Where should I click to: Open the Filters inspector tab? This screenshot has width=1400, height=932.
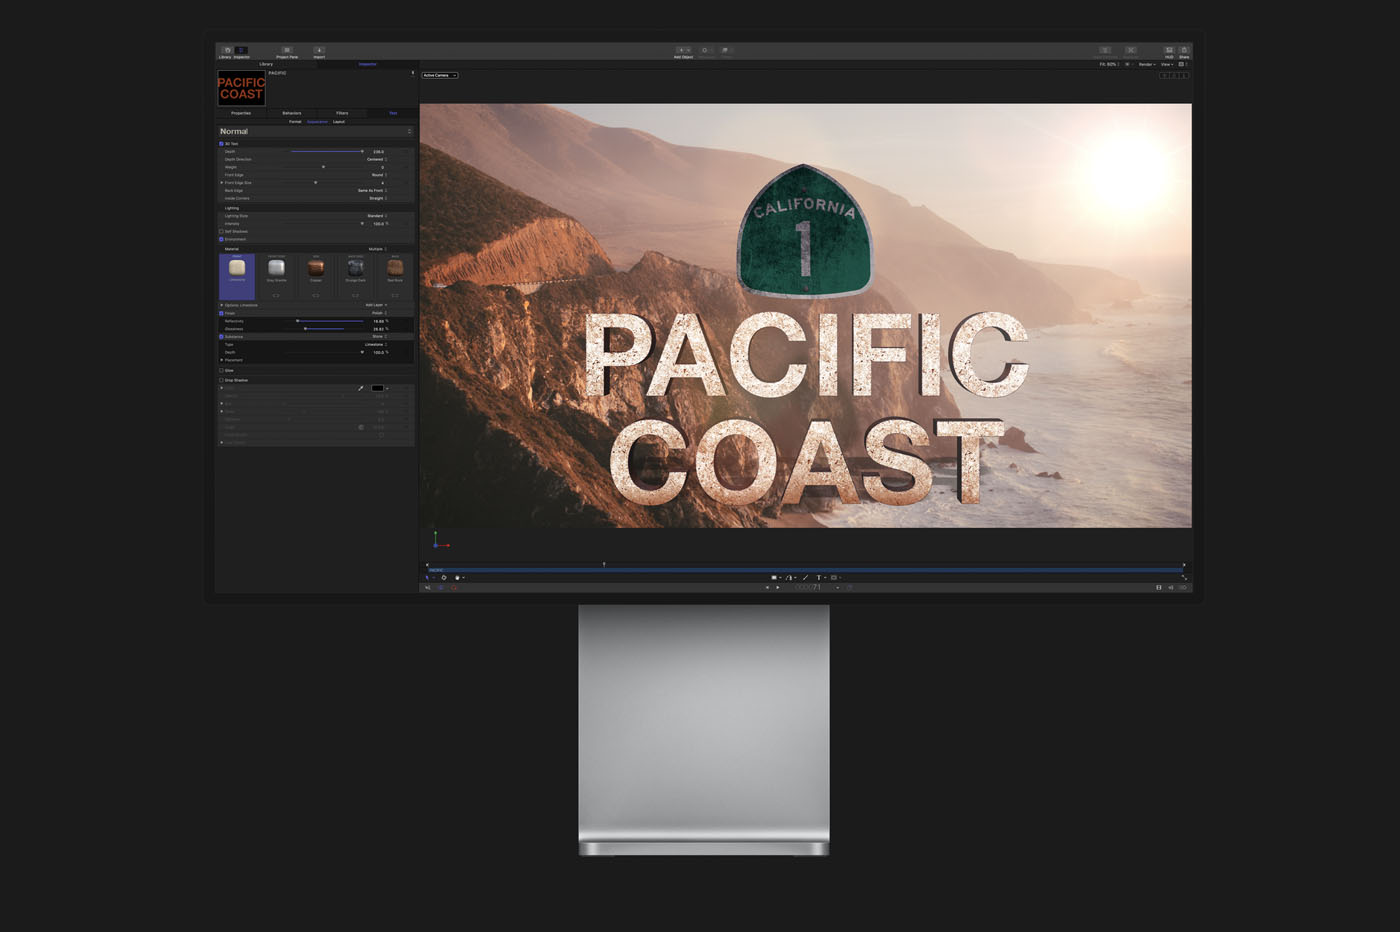click(342, 113)
